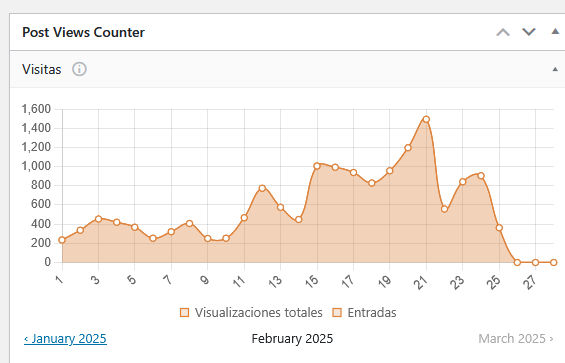The height and width of the screenshot is (363, 565).
Task: Move Post Views Counter widget up
Action: pos(503,32)
